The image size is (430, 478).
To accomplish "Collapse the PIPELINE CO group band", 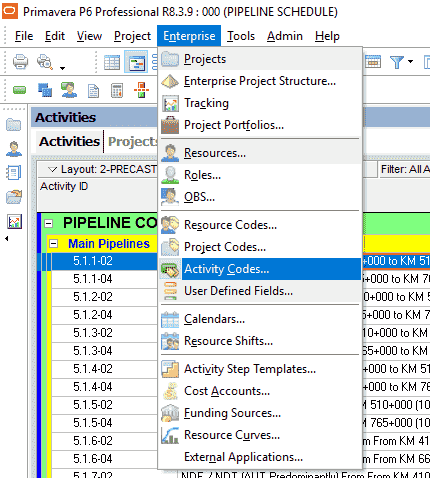I will click(49, 223).
